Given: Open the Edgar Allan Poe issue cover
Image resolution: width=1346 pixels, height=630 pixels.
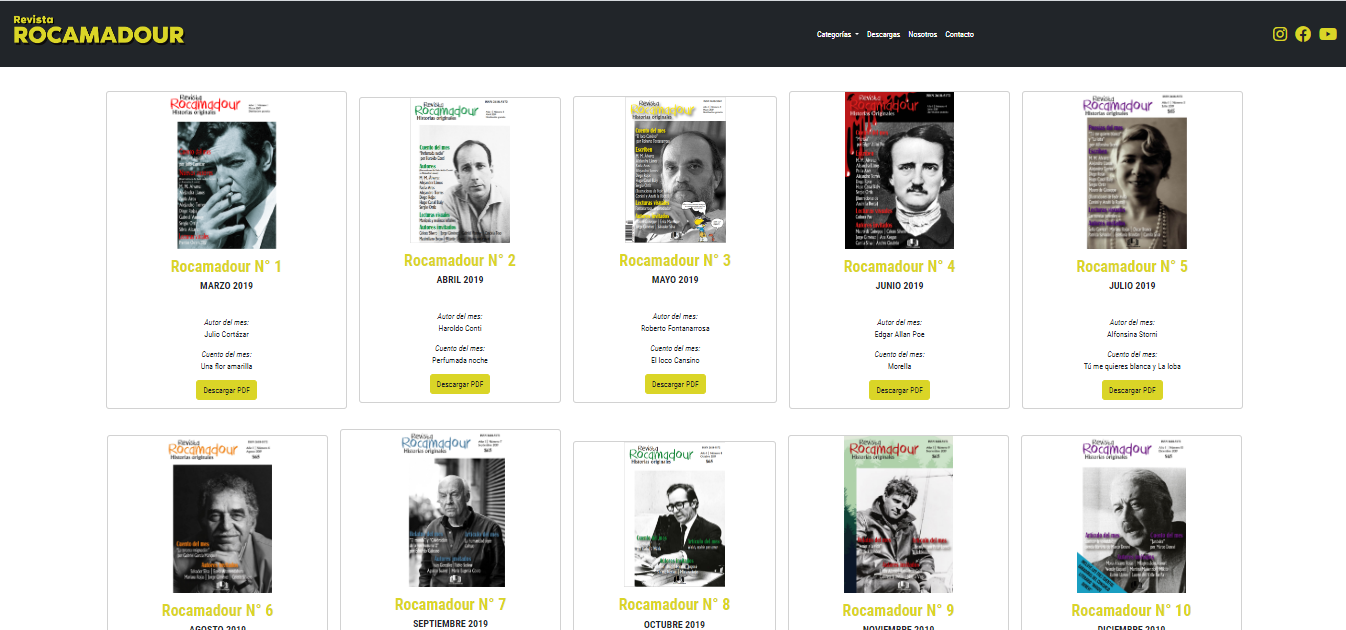Looking at the screenshot, I should (x=899, y=170).
